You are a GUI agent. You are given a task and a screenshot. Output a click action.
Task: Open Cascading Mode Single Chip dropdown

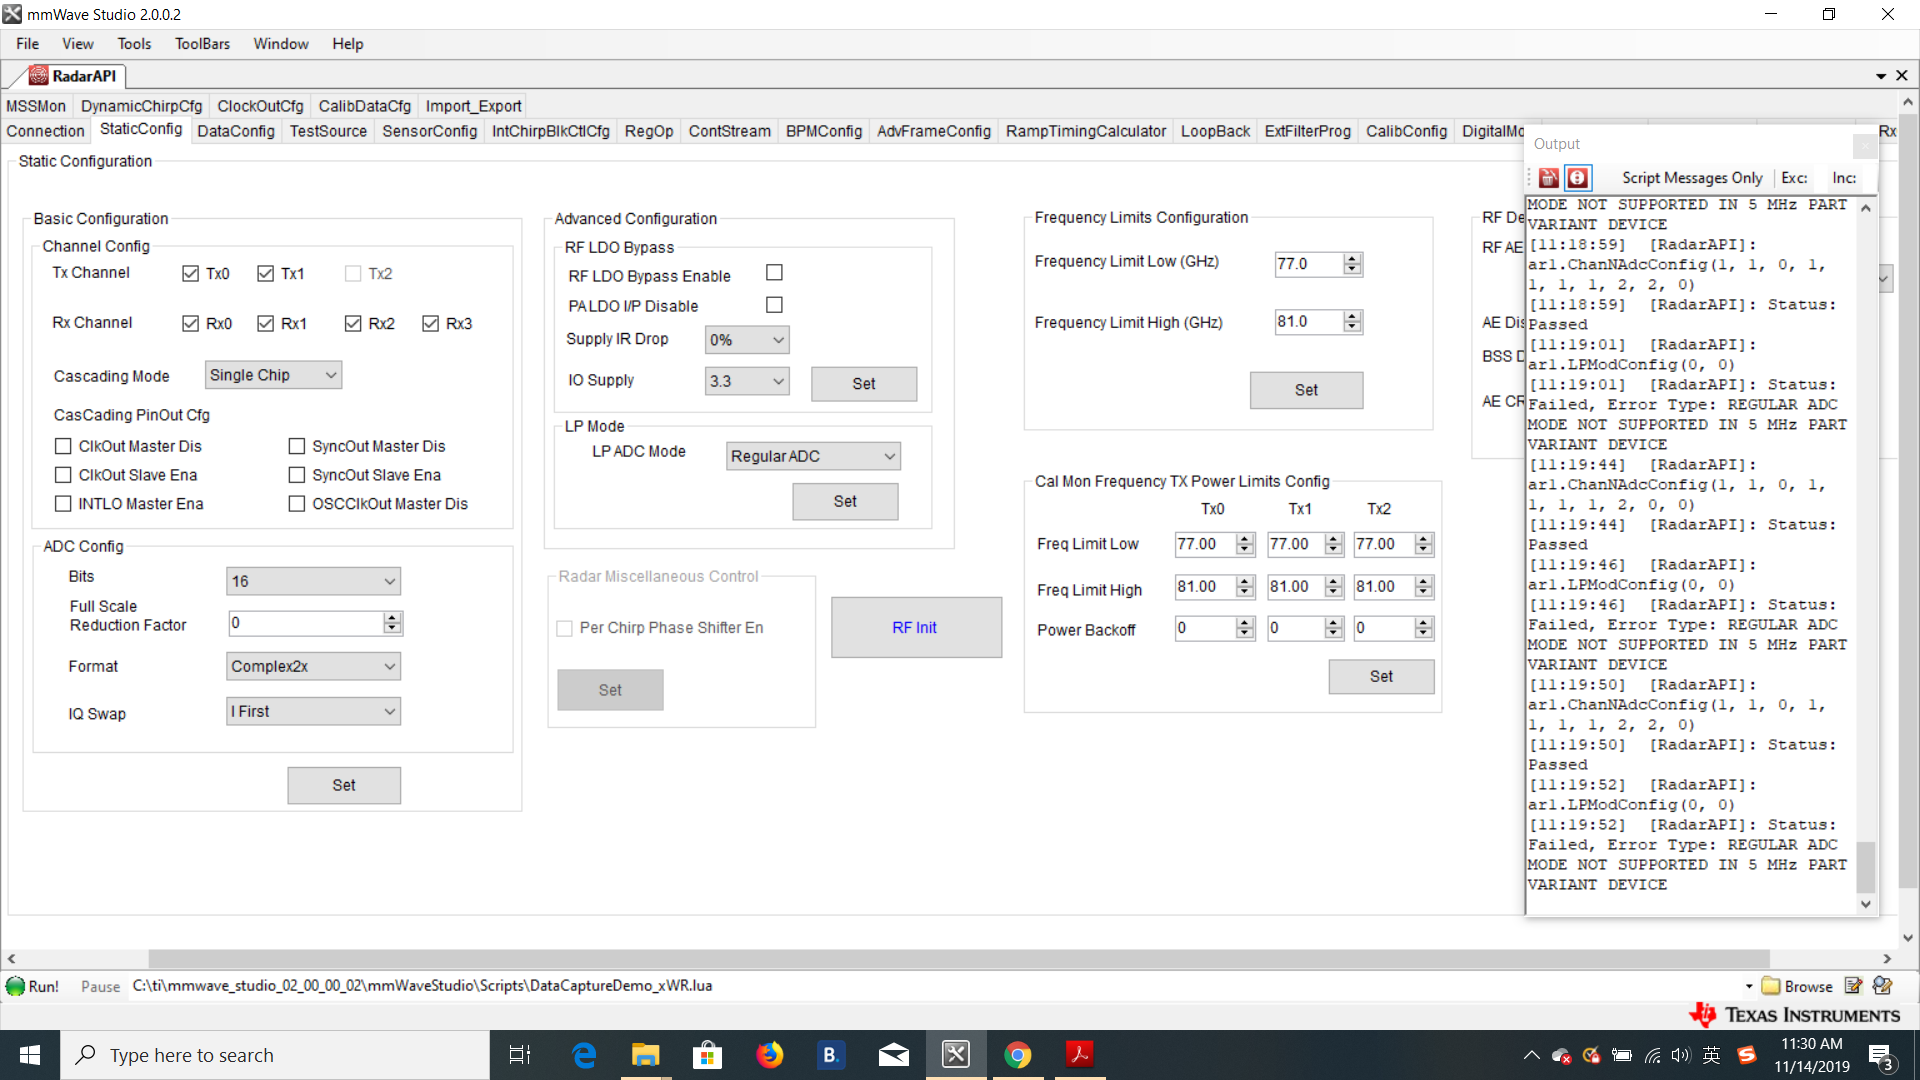pos(273,375)
